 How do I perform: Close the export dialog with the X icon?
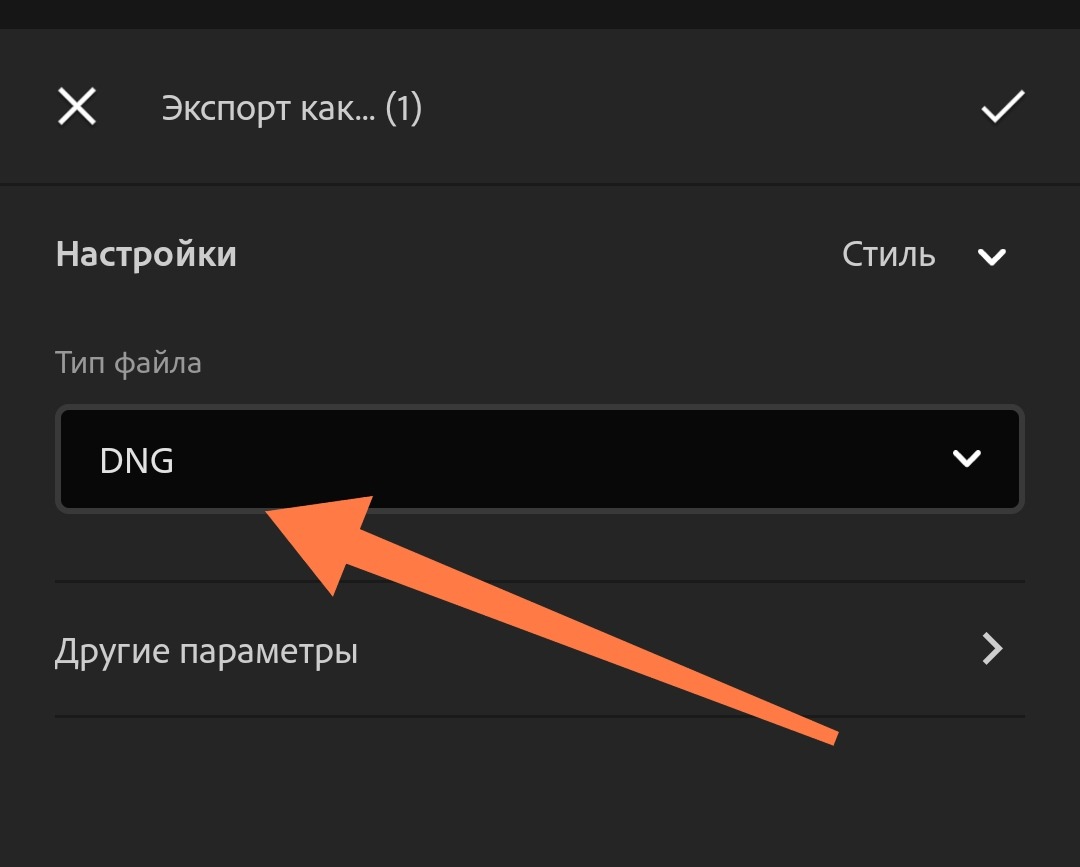click(x=76, y=107)
